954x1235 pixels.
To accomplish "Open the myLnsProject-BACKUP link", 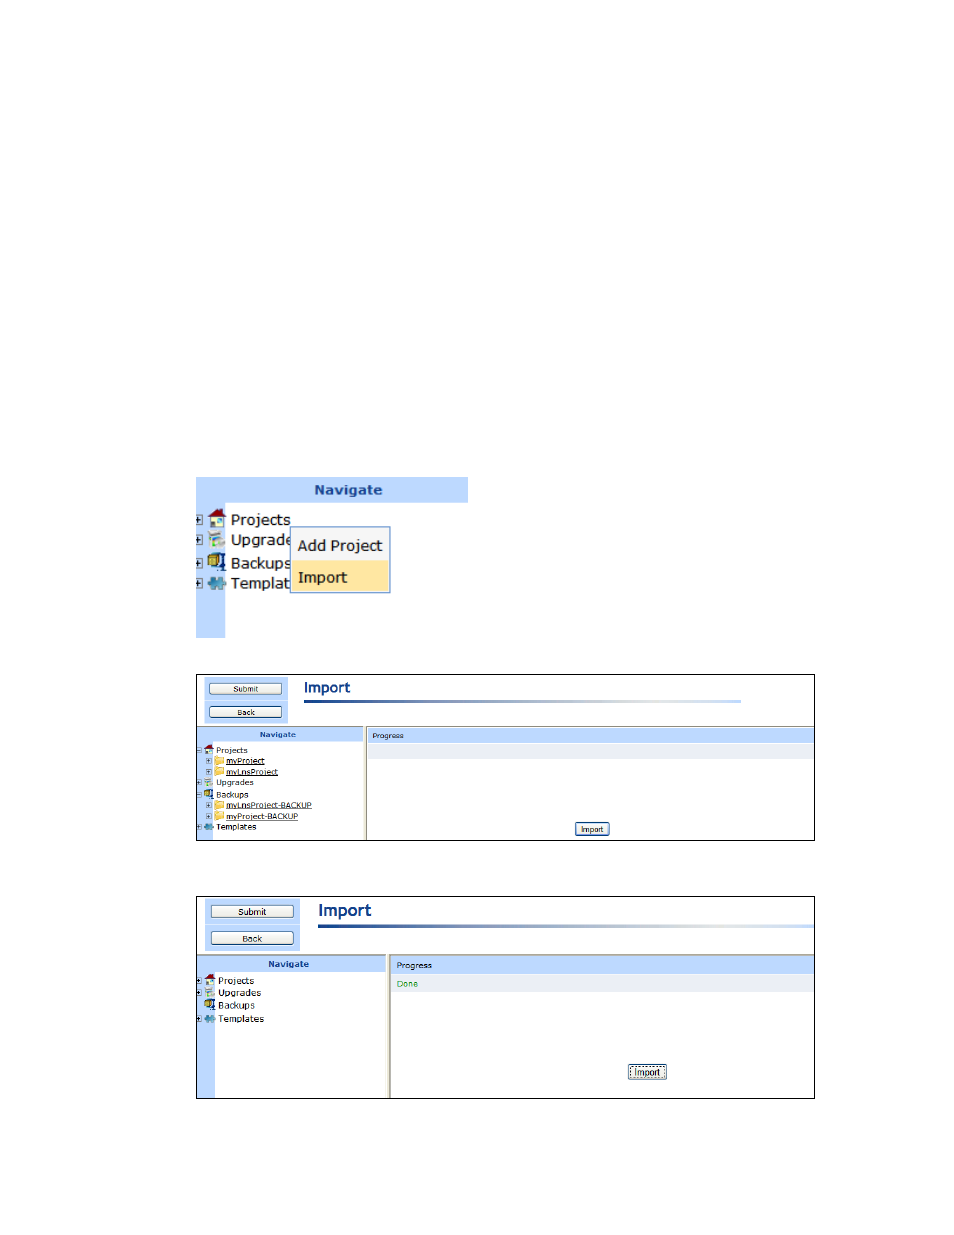I will click(269, 805).
